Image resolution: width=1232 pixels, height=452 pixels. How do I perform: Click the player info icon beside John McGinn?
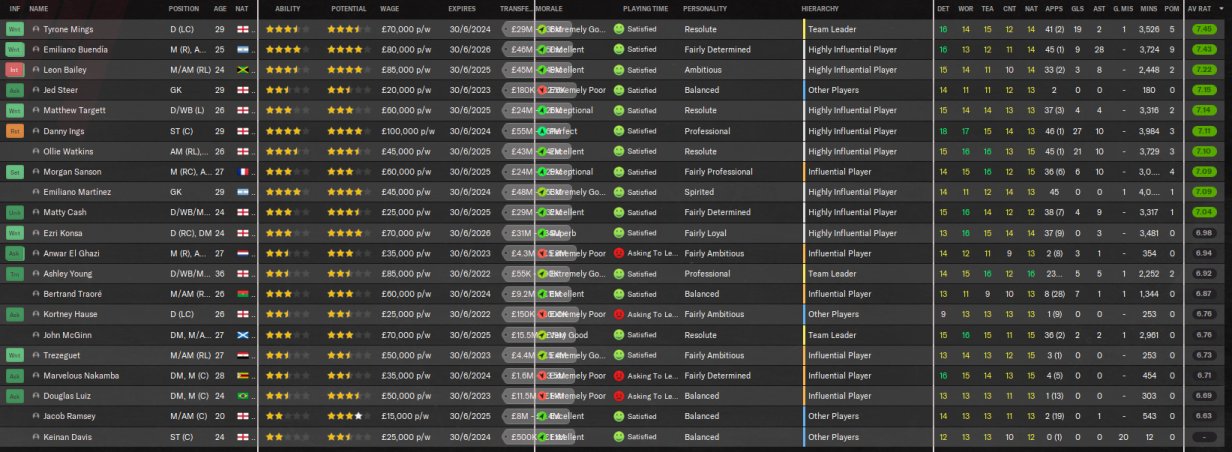tap(36, 335)
